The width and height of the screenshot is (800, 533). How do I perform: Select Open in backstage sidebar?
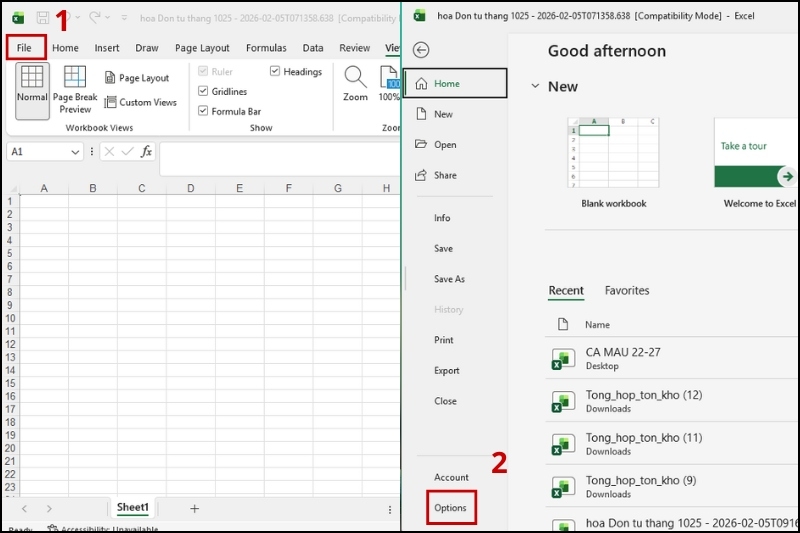click(456, 144)
